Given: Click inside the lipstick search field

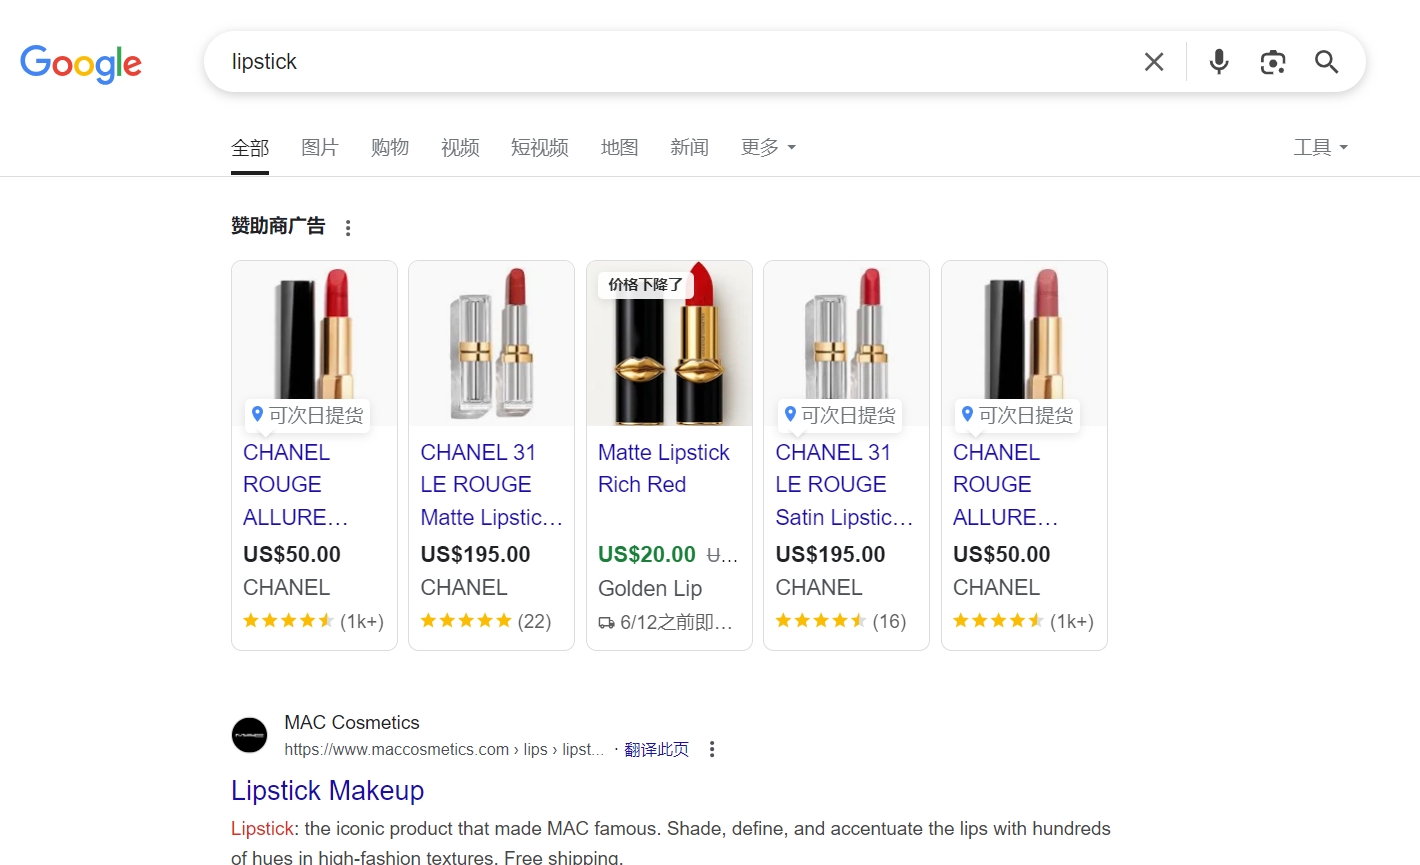Looking at the screenshot, I should pos(680,62).
